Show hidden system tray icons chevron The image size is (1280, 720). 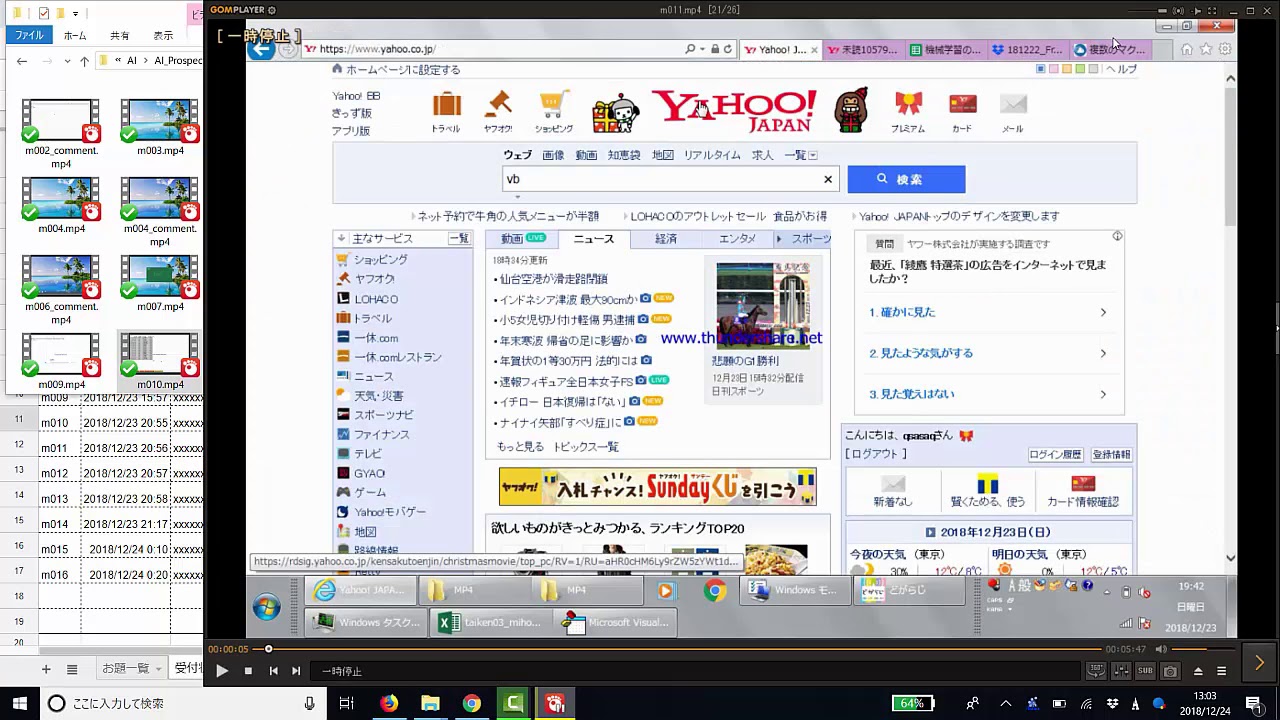pos(1006,703)
